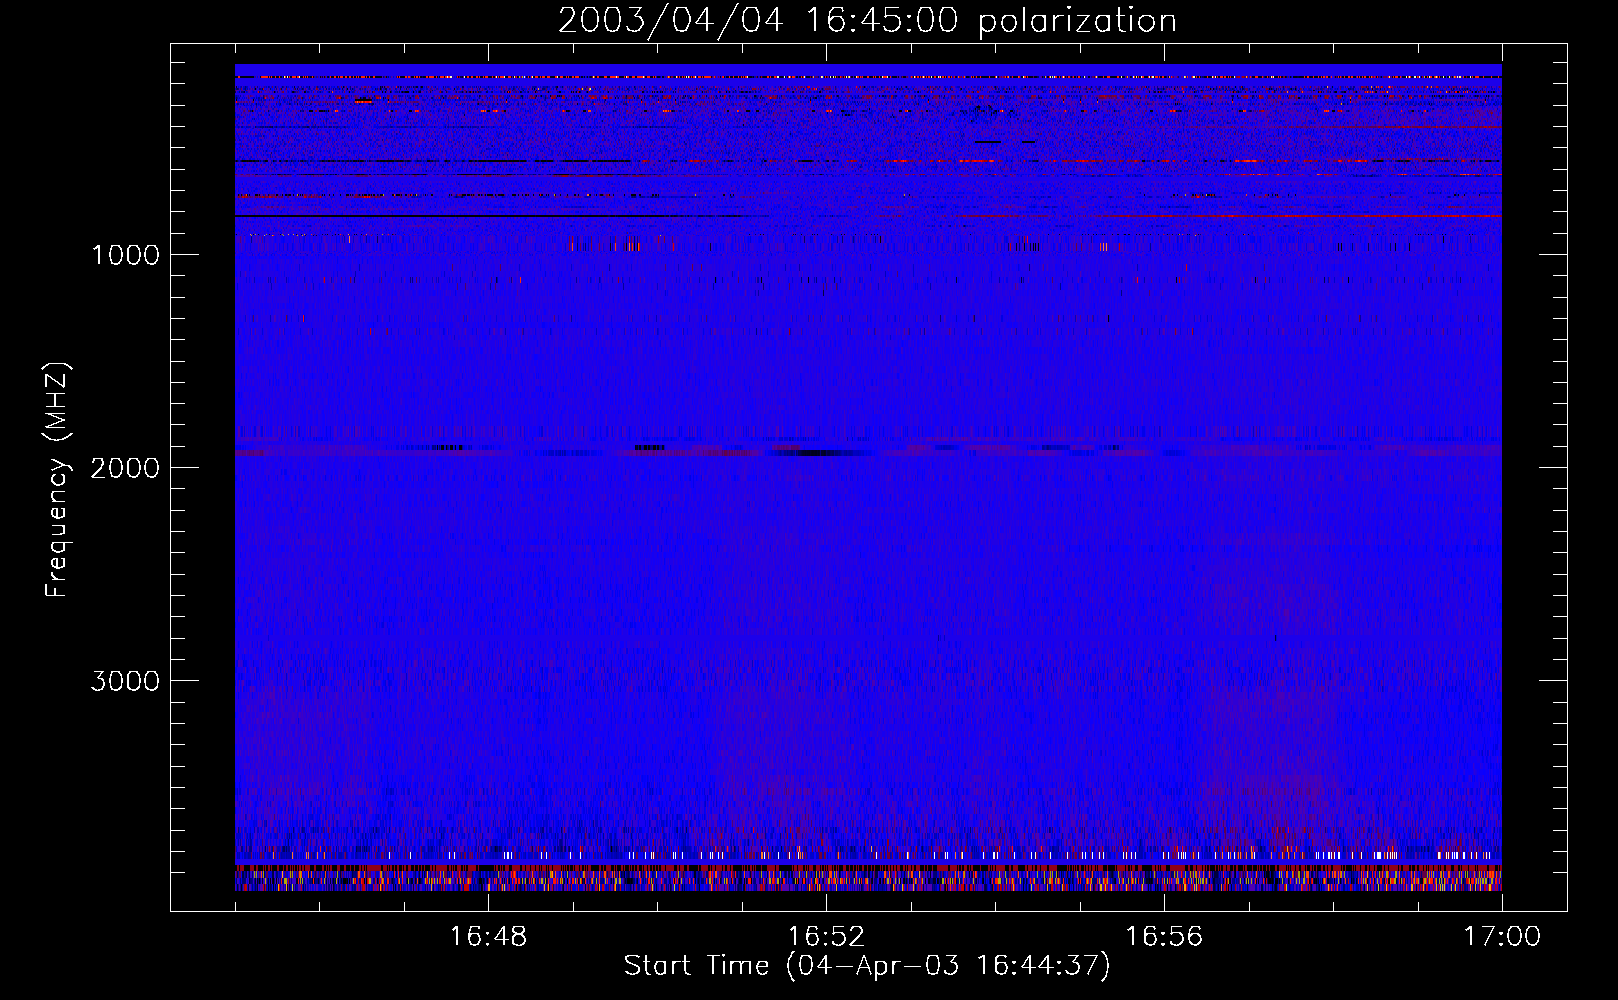Screen dimensions: 1618x1000
Task: Click the '3000' frequency axis label
Action: [x=125, y=681]
